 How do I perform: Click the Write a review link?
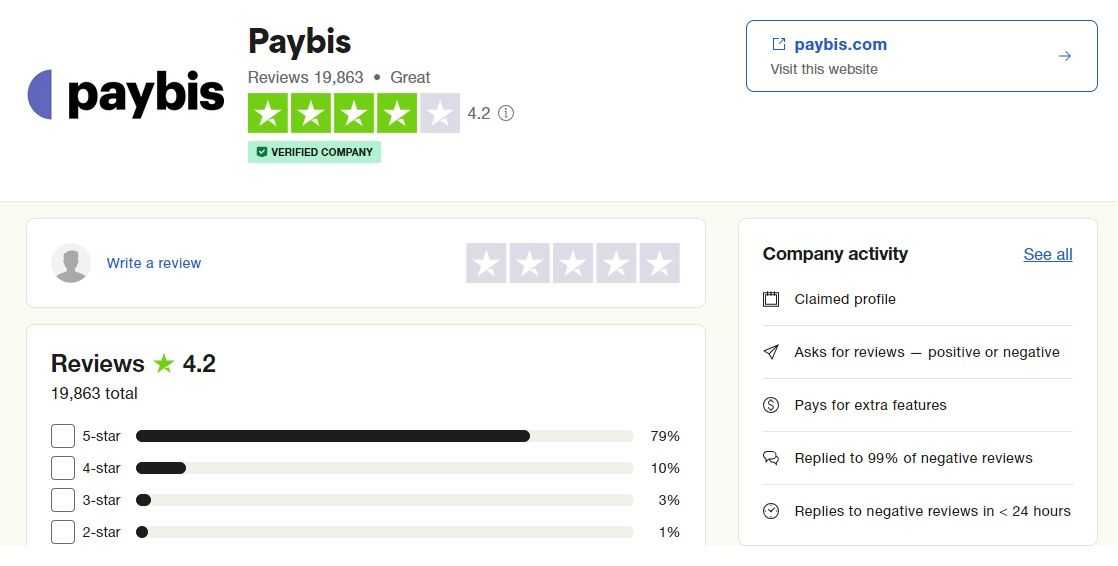coord(154,263)
